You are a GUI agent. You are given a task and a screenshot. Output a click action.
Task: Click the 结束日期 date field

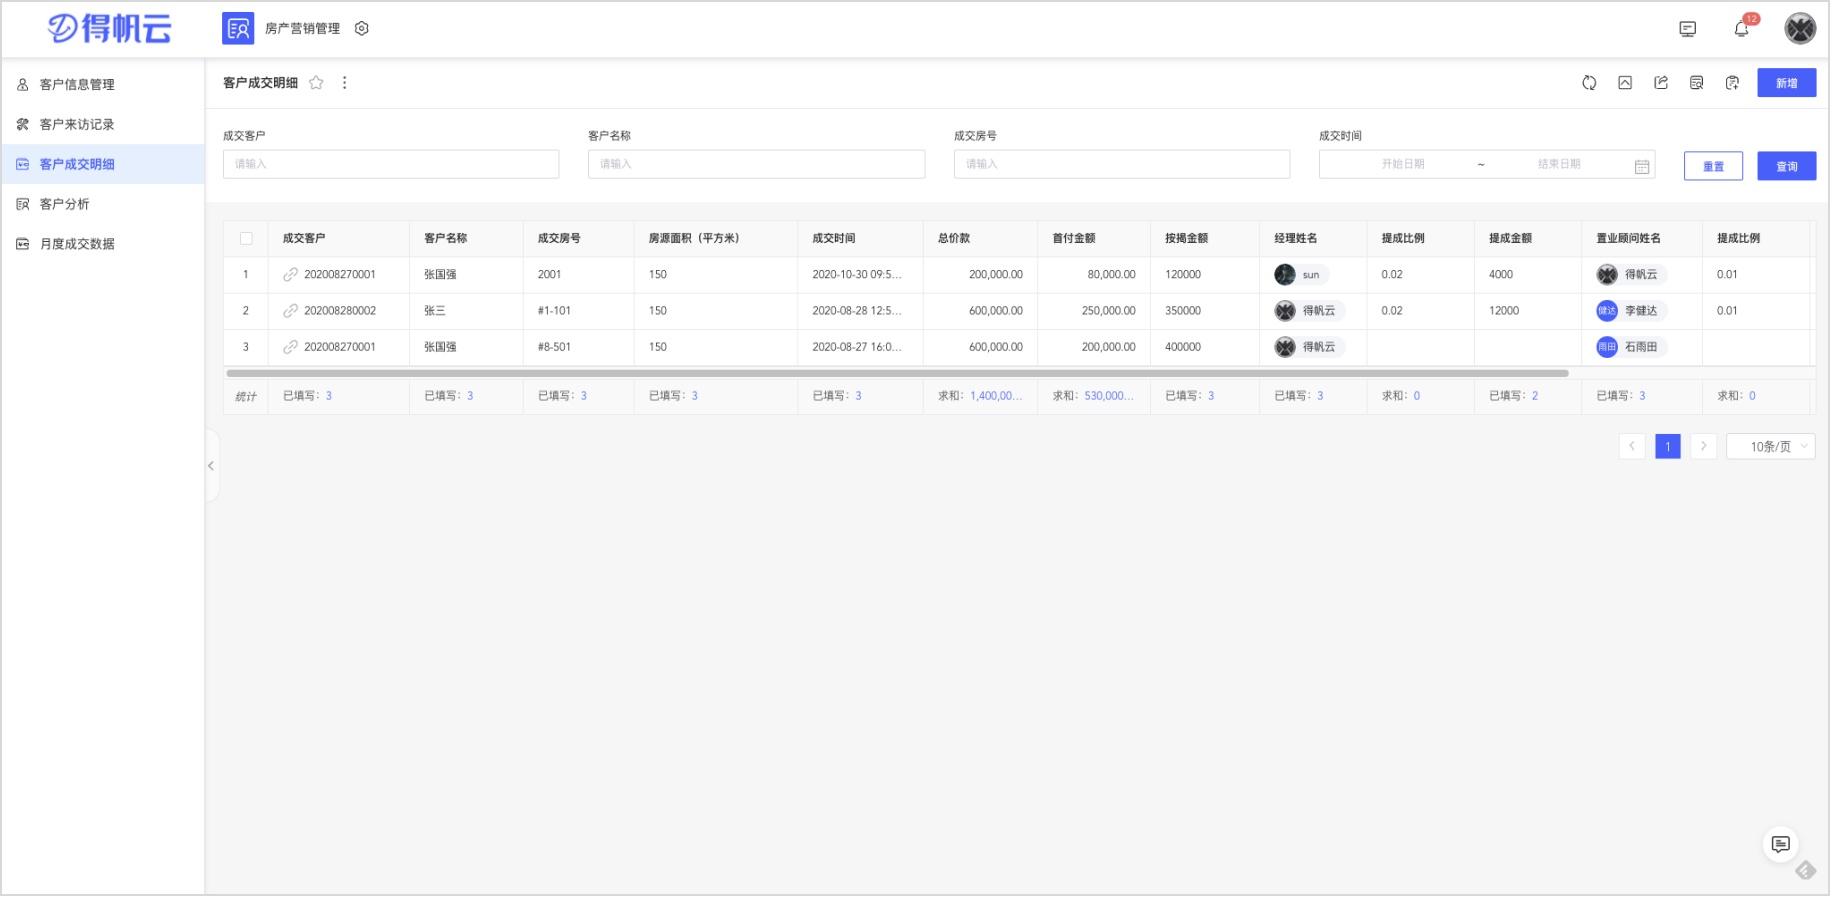(1558, 164)
